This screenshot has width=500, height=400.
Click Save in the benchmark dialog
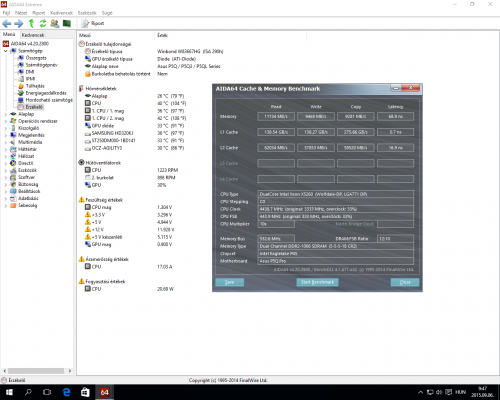(229, 282)
